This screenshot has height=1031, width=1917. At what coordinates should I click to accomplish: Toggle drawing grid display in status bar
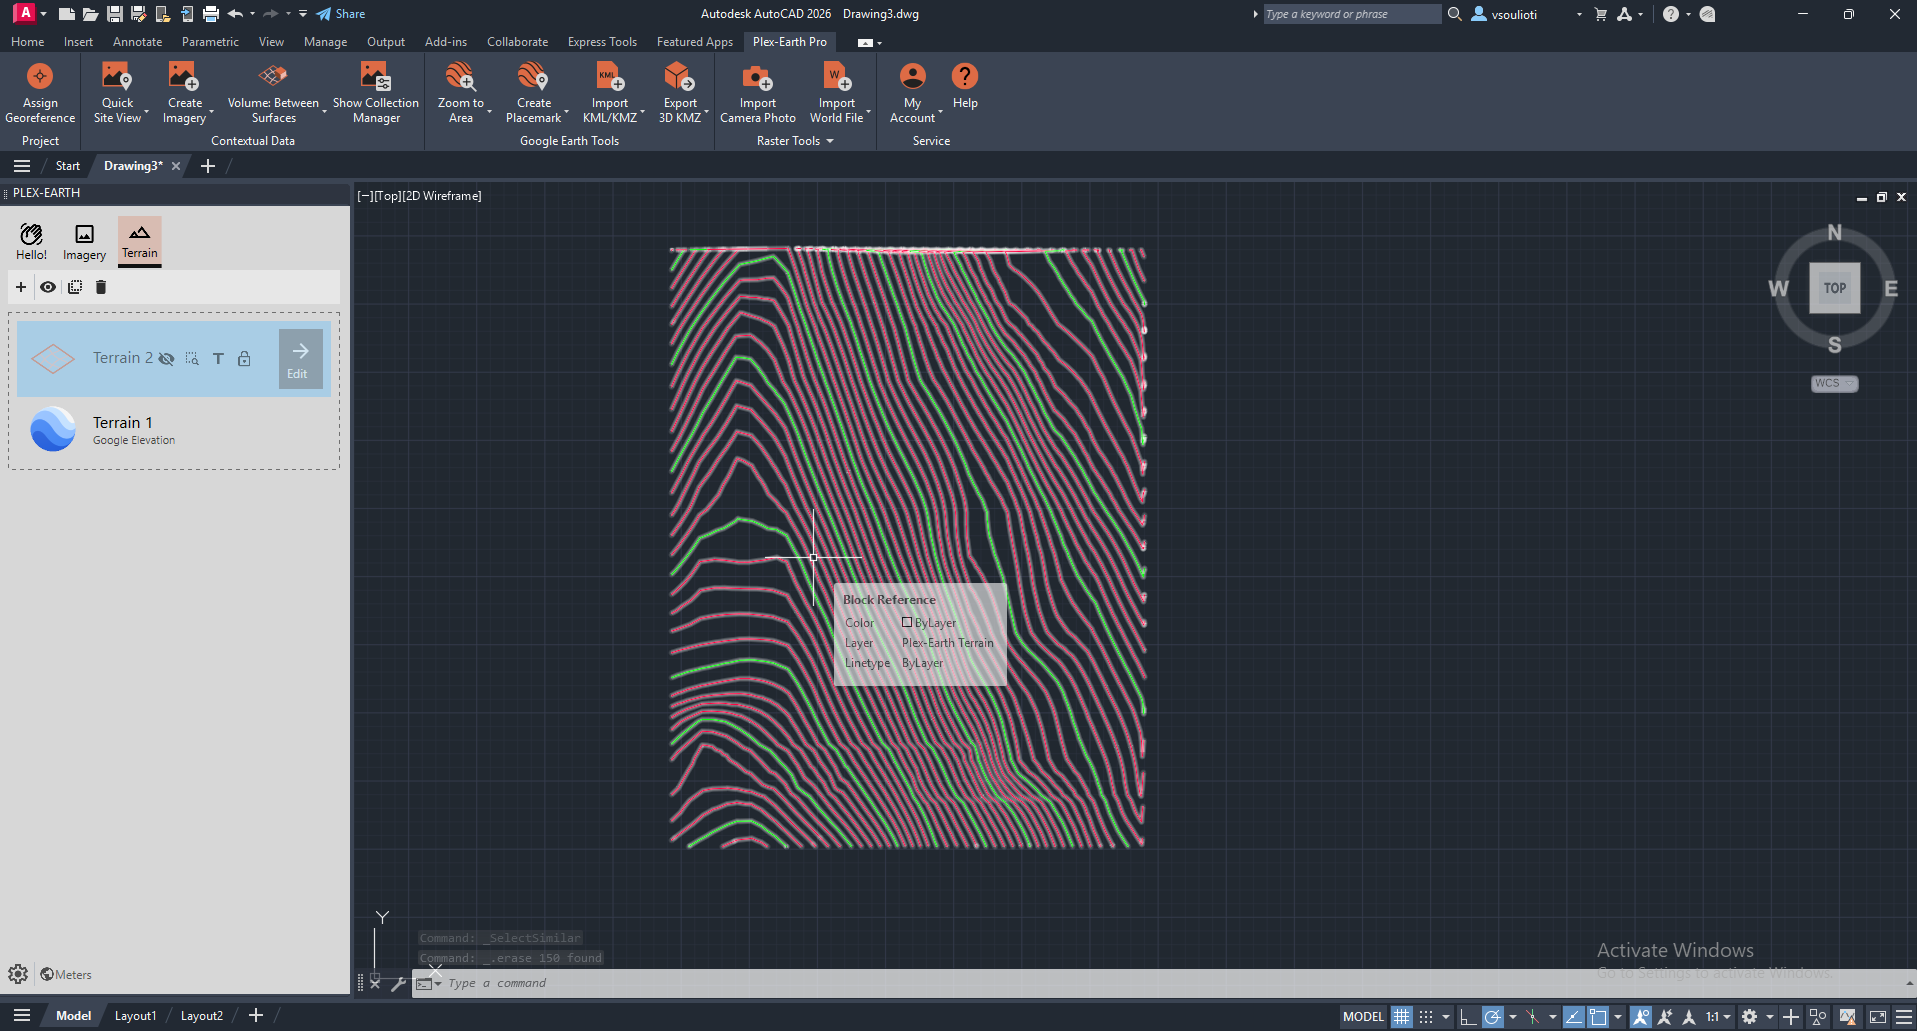click(1402, 1016)
